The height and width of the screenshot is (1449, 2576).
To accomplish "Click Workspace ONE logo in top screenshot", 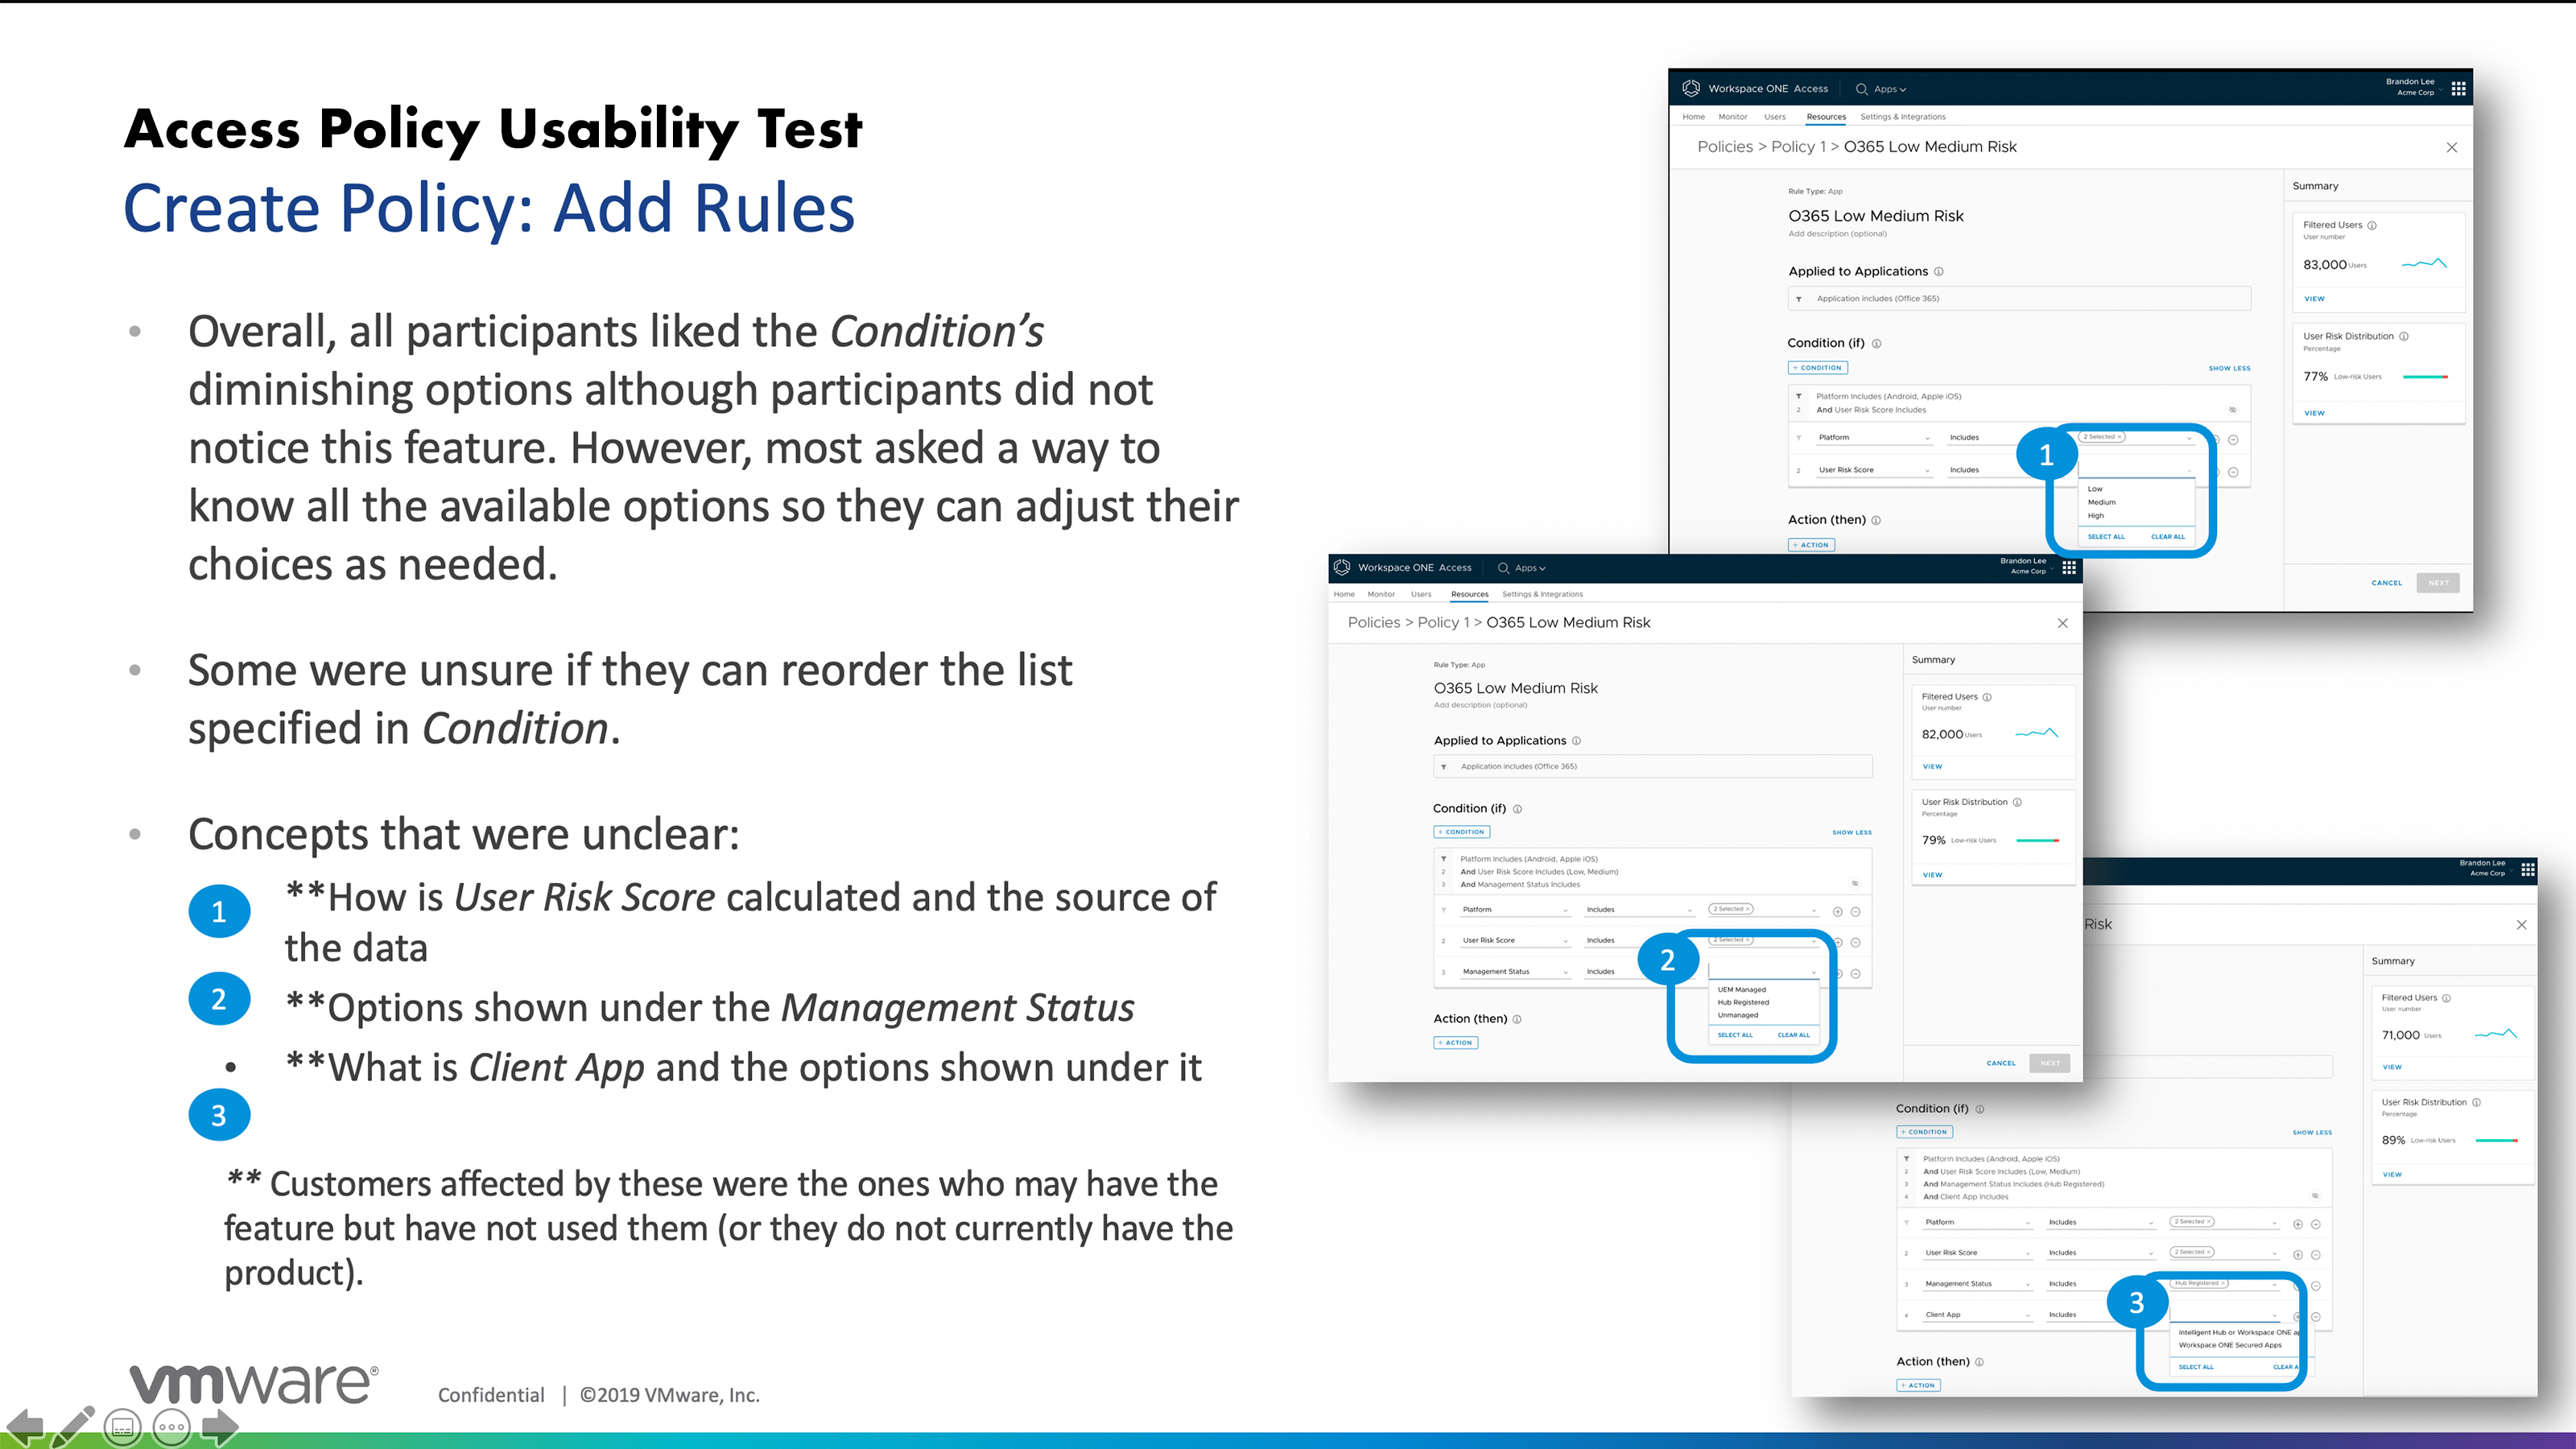I will tap(1691, 88).
